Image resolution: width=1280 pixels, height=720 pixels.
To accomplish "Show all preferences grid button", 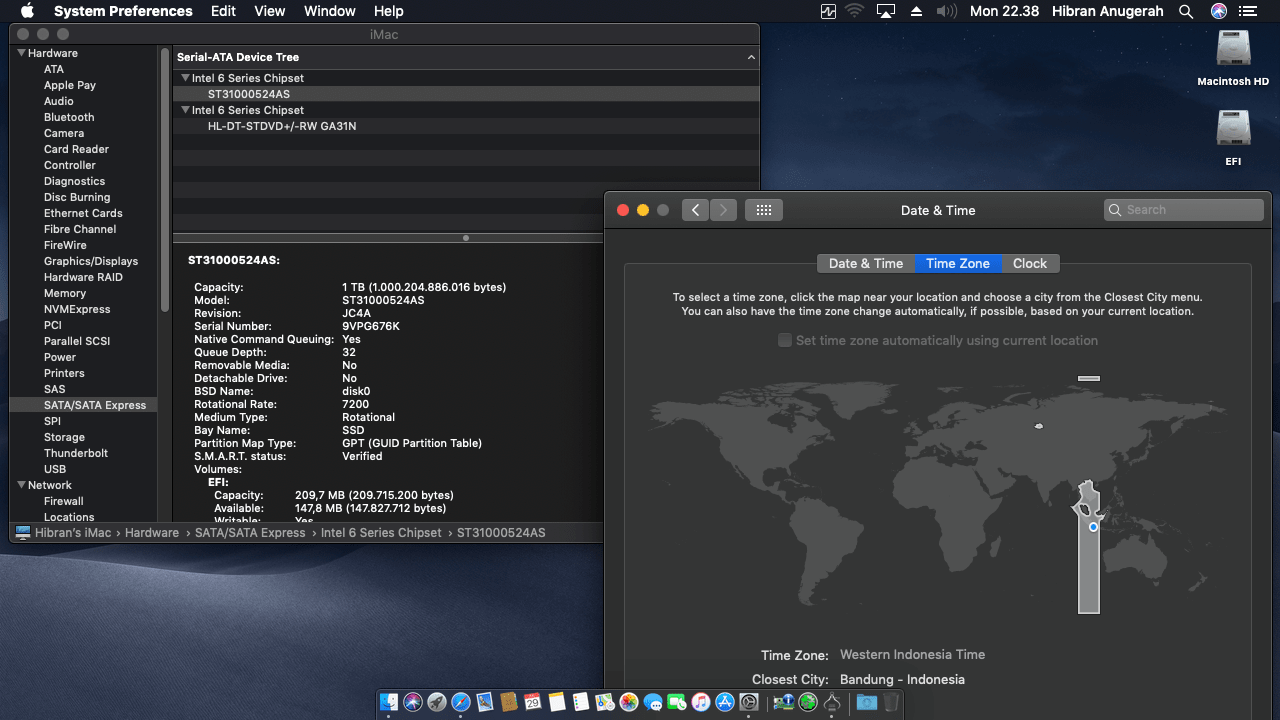I will click(764, 210).
